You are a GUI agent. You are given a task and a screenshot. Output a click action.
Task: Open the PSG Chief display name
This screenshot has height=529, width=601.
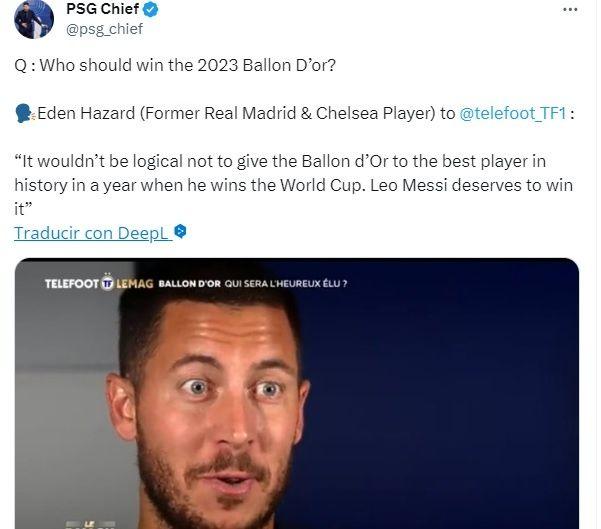[102, 9]
